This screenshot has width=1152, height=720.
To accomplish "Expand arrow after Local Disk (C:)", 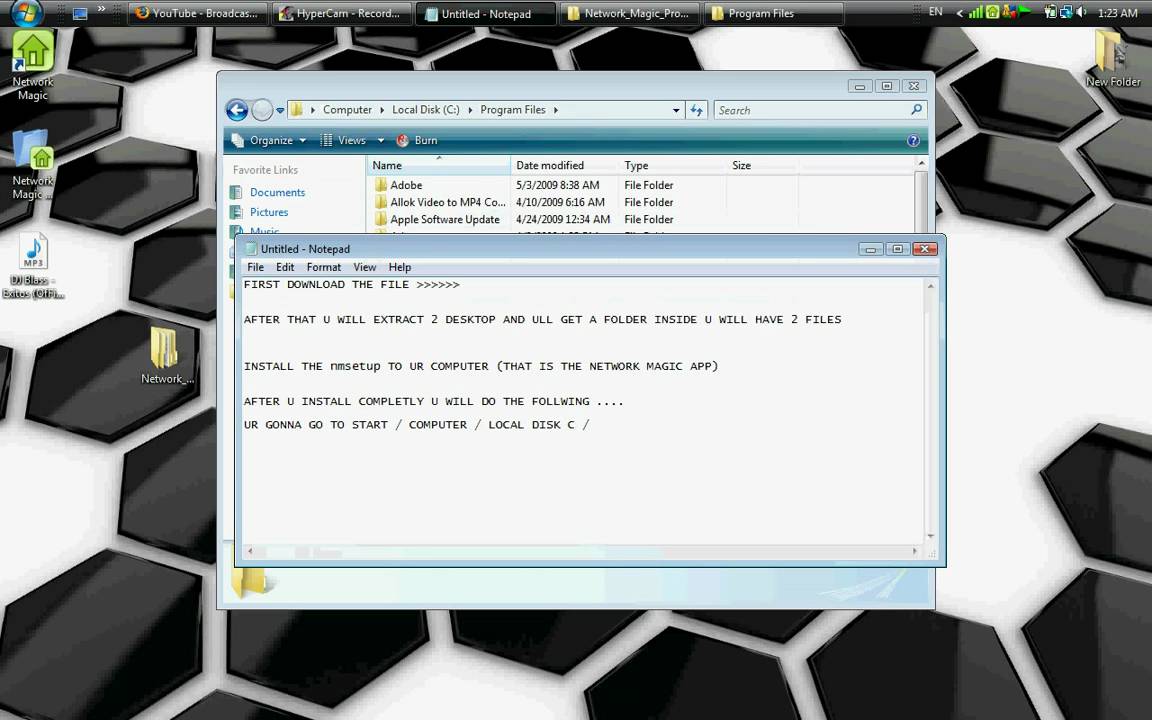I will [x=469, y=110].
